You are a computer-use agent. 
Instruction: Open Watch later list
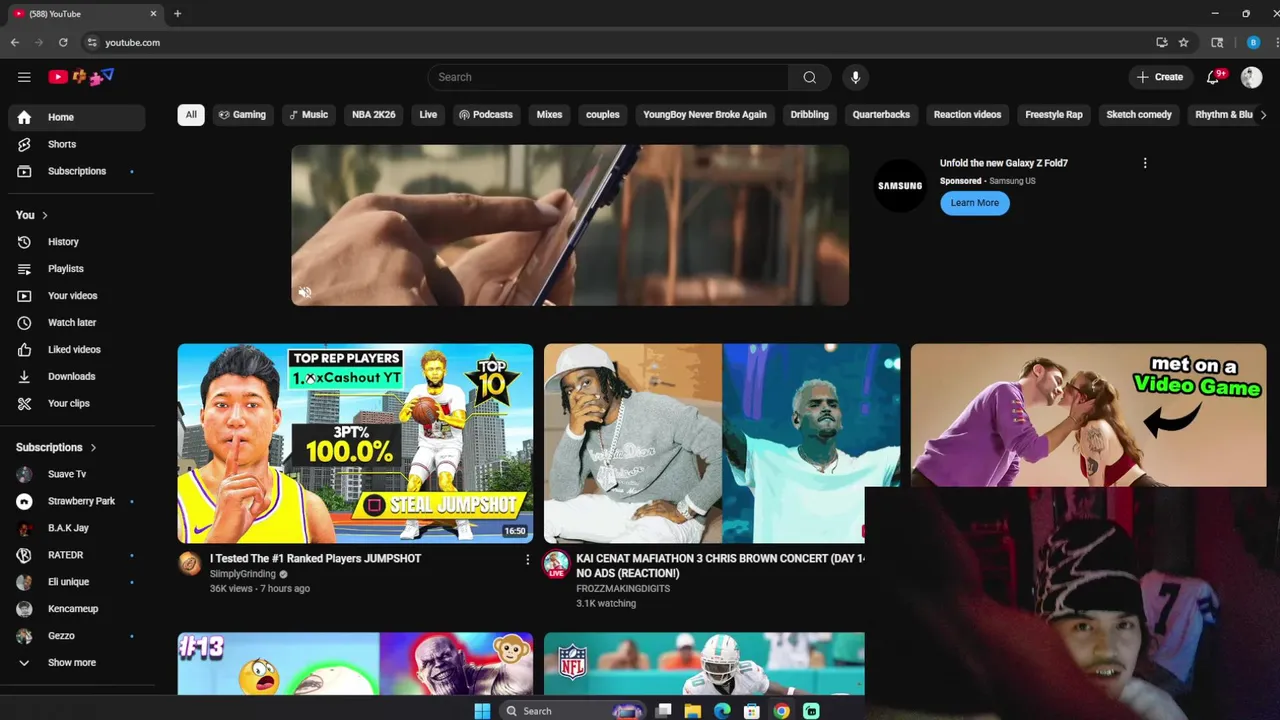(77, 323)
